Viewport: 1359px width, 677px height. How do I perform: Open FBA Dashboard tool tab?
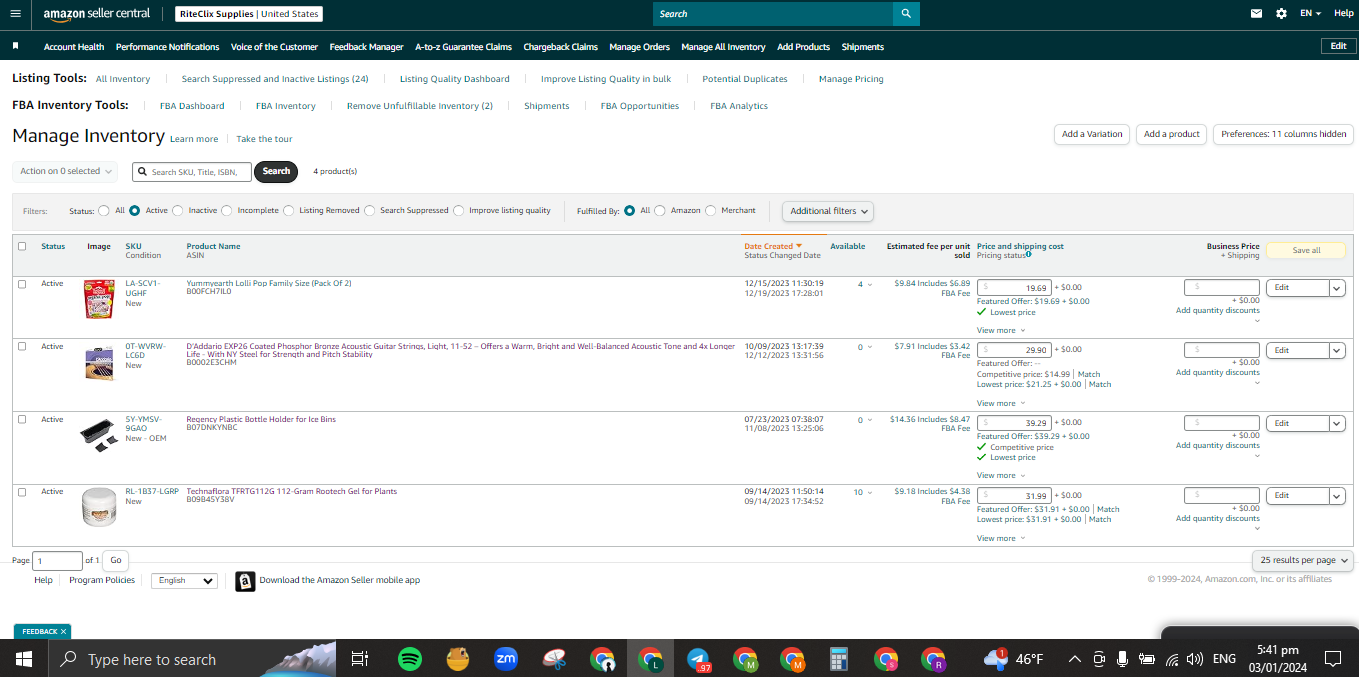coord(192,106)
